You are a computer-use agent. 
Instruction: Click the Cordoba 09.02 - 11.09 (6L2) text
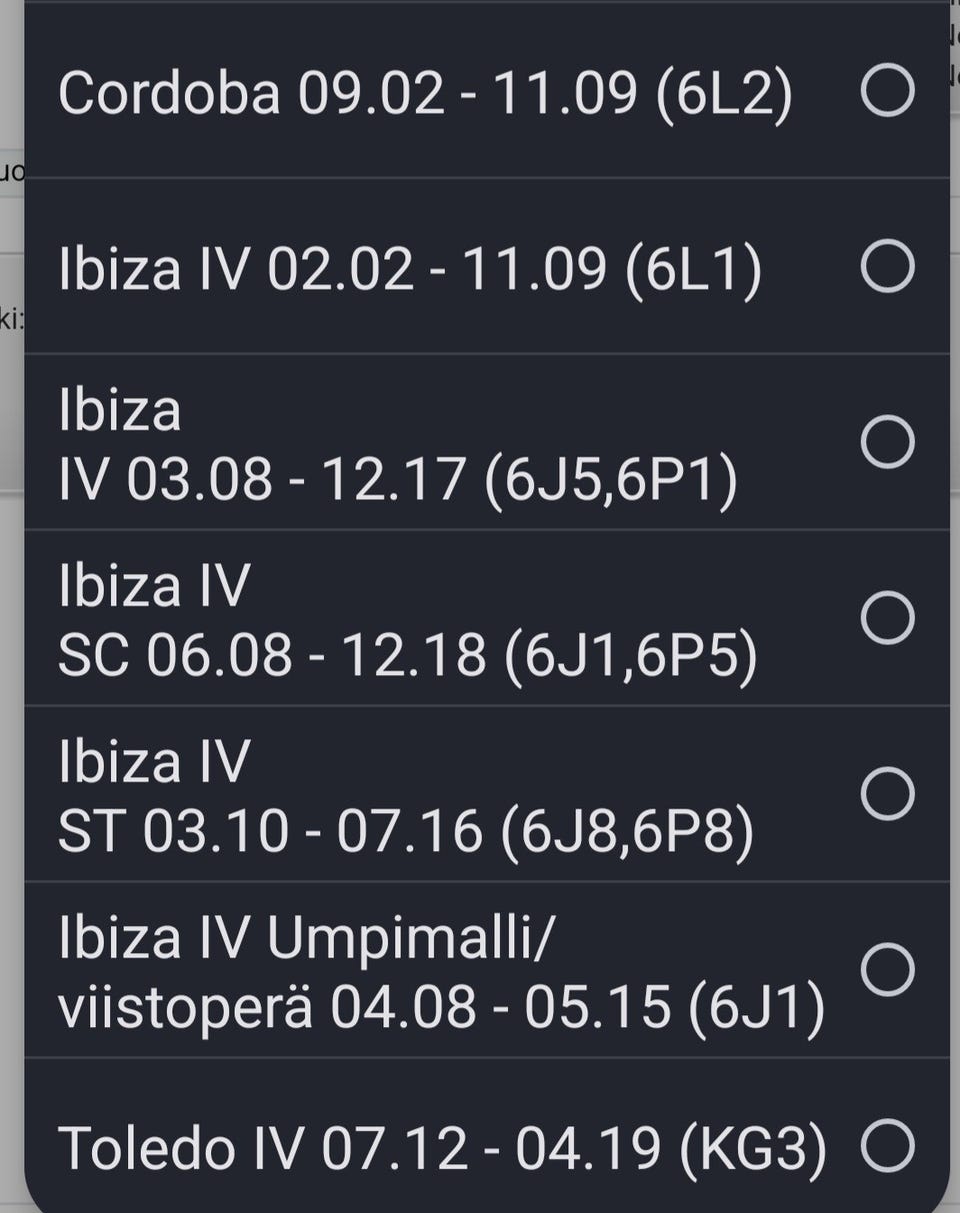pos(425,94)
